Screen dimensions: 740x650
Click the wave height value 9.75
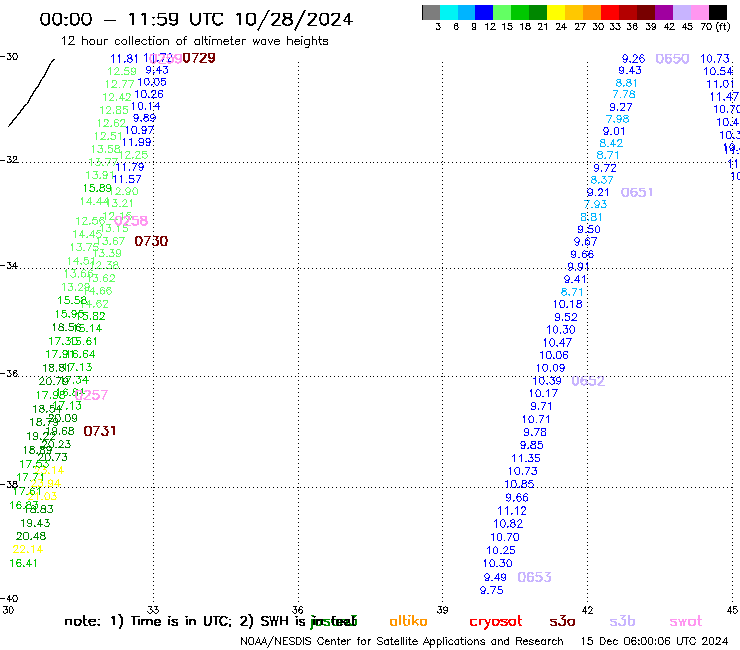pos(491,590)
